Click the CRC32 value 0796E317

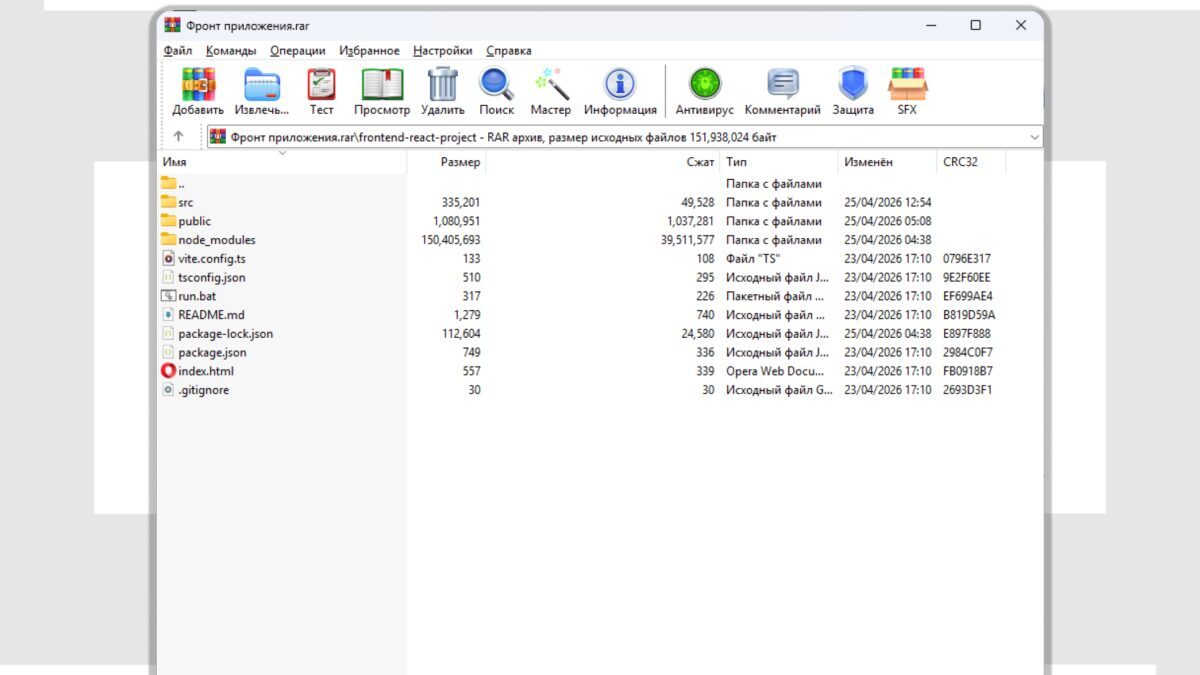pyautogui.click(x=968, y=258)
